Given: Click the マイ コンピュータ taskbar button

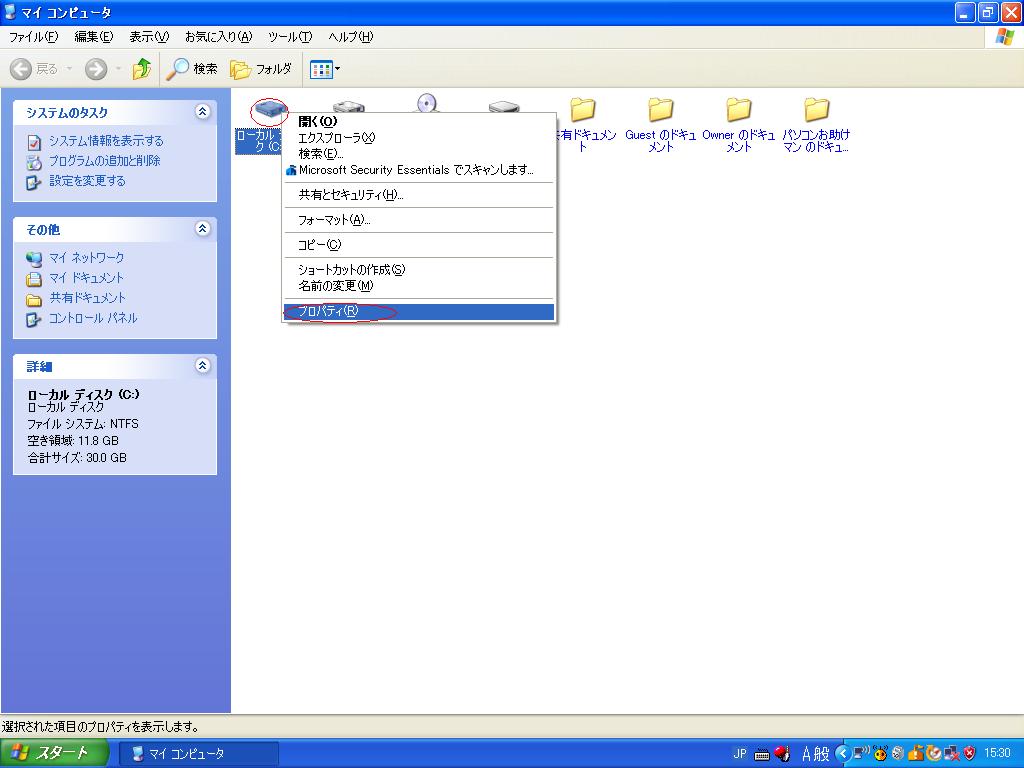Looking at the screenshot, I should (x=199, y=754).
